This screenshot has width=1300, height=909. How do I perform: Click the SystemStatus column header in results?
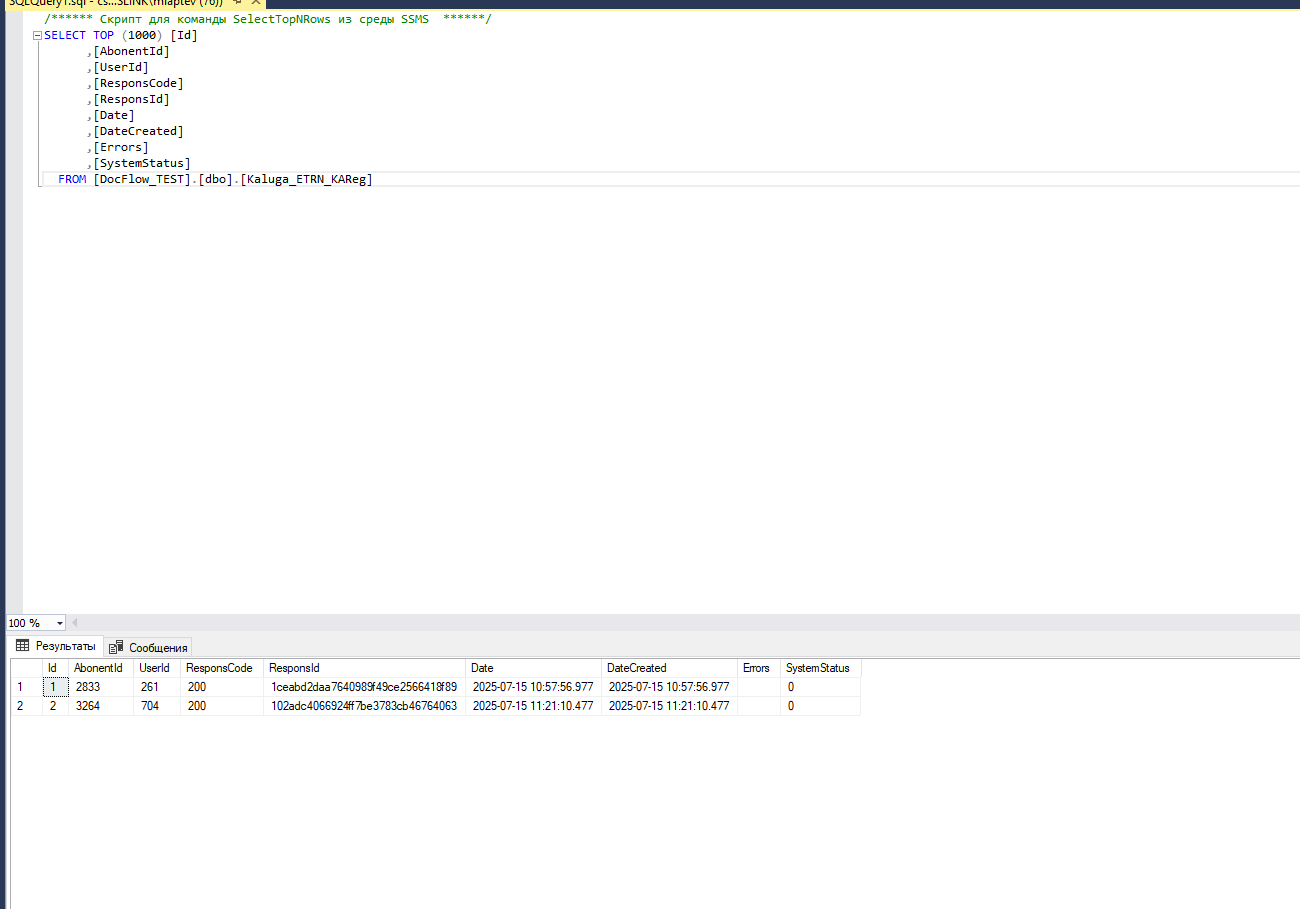point(820,668)
